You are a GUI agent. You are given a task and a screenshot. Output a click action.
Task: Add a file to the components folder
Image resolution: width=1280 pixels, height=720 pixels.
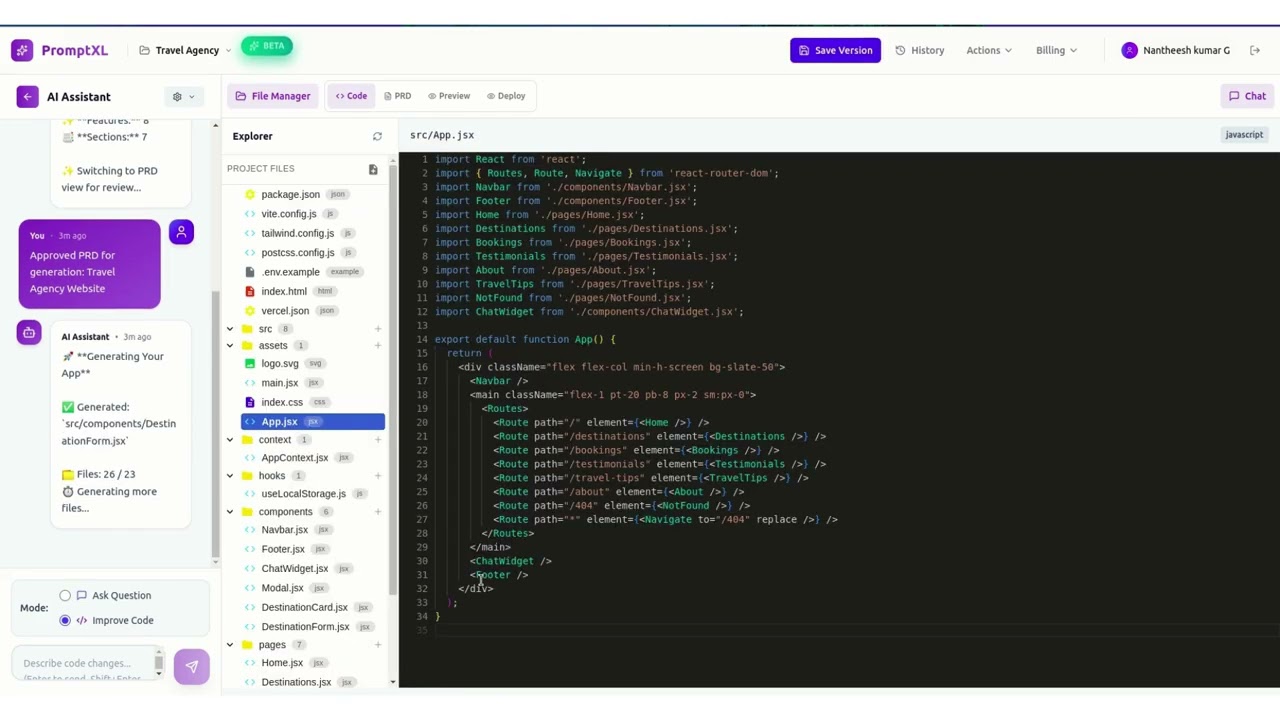377,512
